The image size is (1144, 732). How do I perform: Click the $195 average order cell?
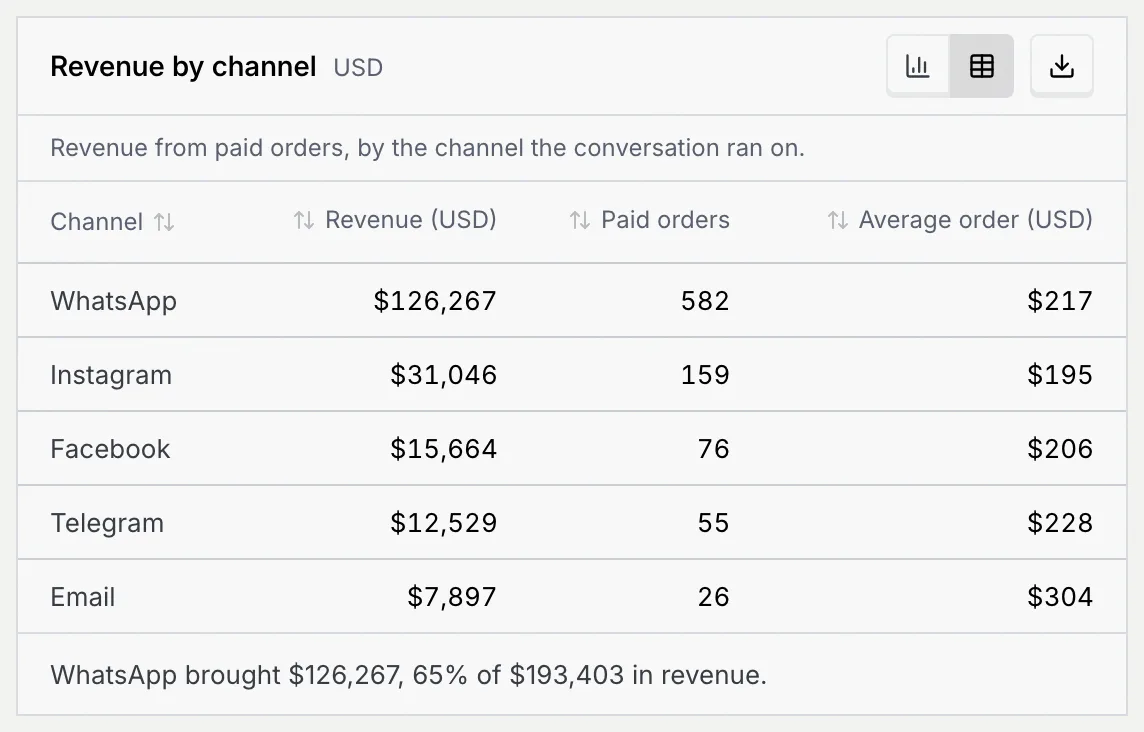pos(1059,375)
